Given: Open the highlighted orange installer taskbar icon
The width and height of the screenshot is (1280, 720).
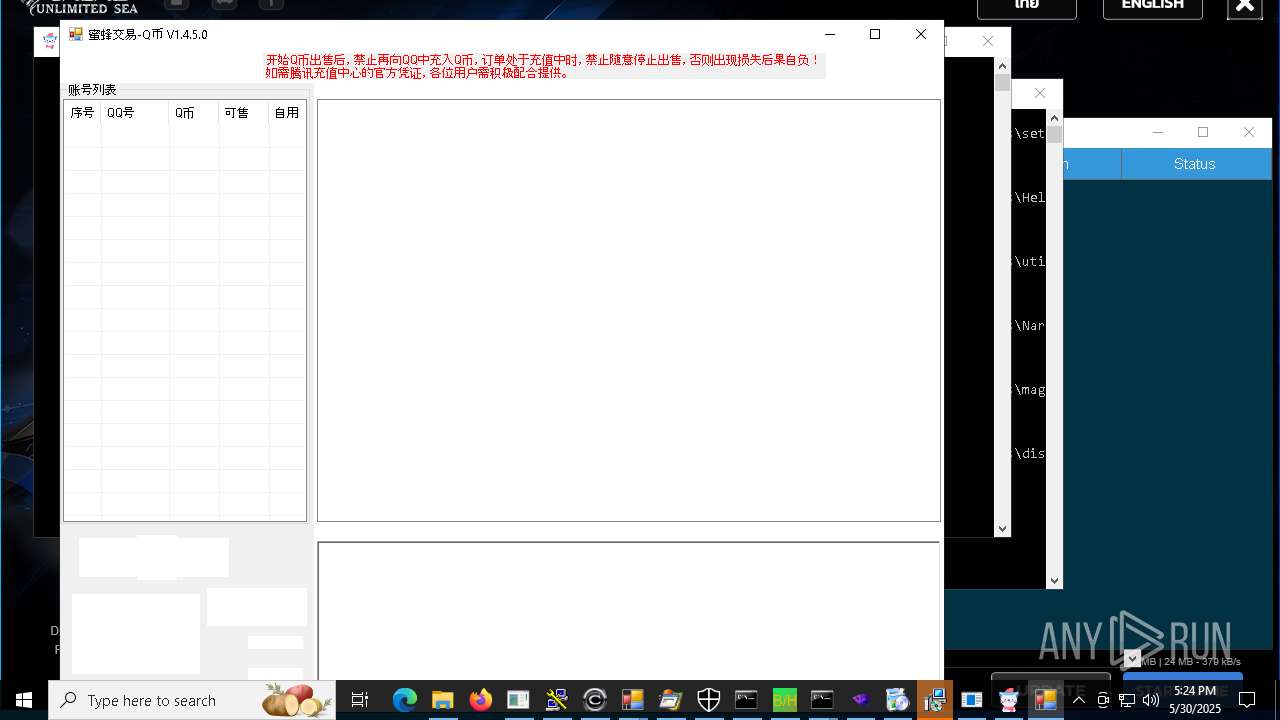Looking at the screenshot, I should tap(935, 700).
